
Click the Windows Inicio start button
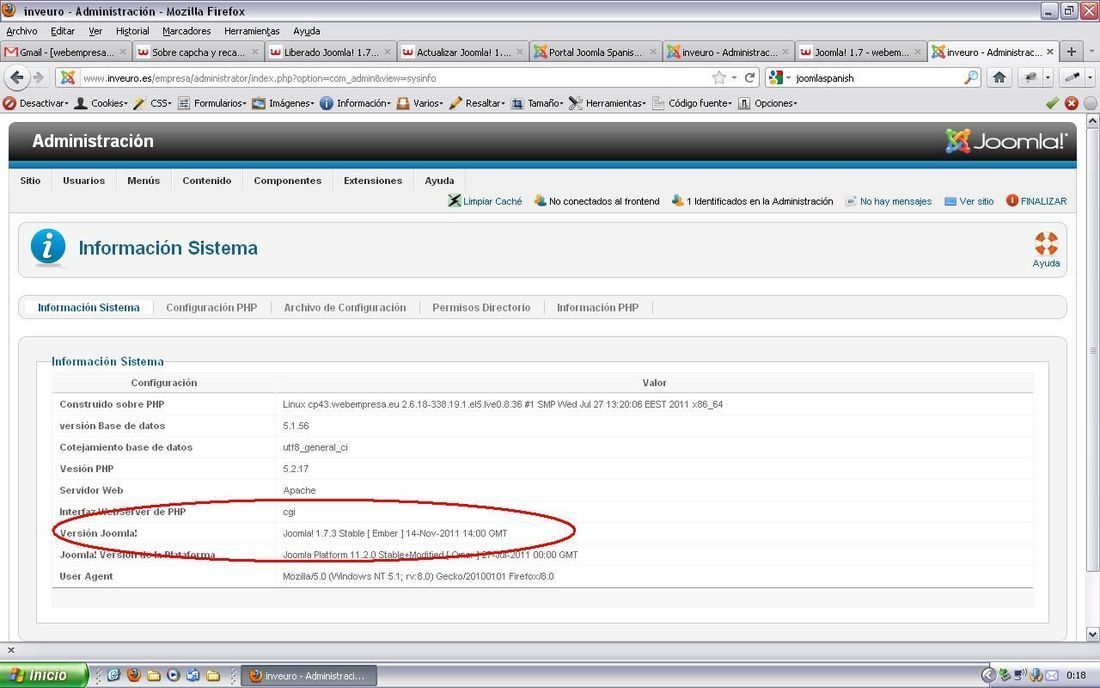[x=45, y=675]
